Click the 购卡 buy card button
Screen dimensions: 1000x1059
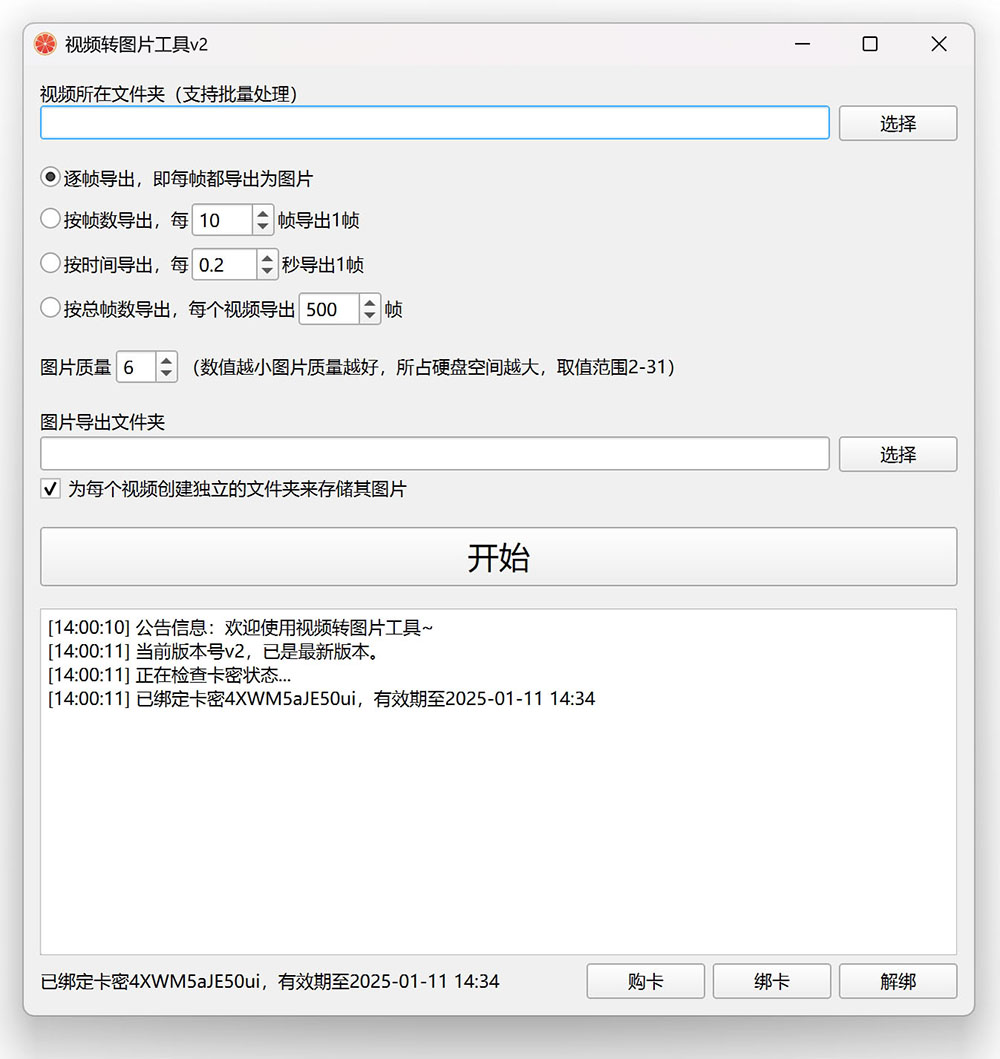(x=645, y=981)
